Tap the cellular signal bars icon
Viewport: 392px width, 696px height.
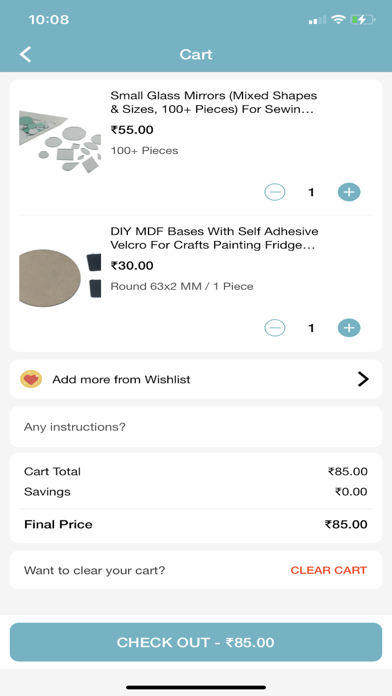317,20
